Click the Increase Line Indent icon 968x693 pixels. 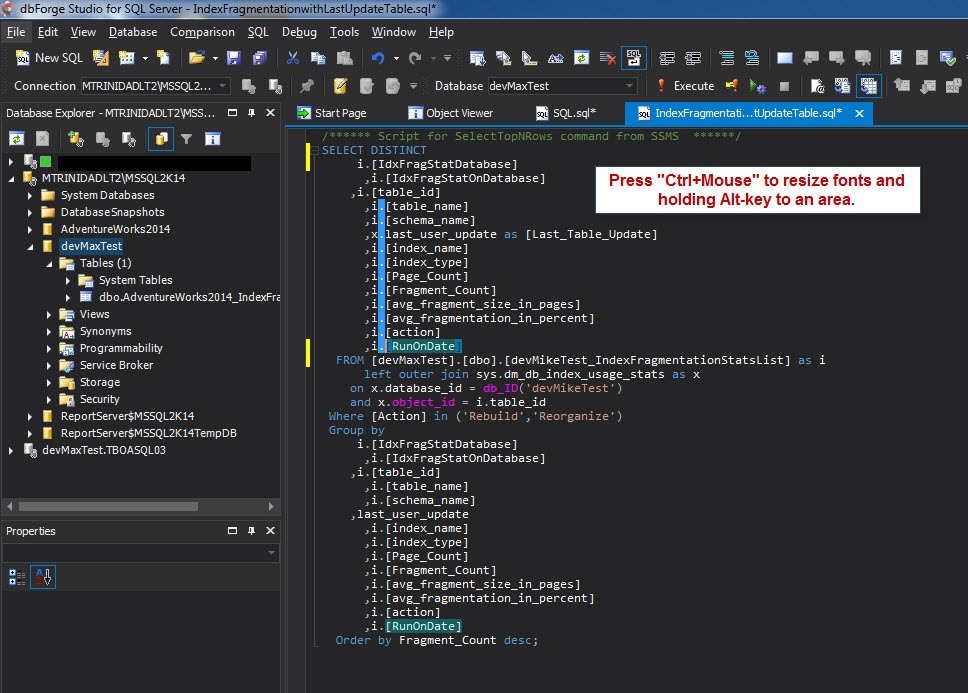pyautogui.click(x=693, y=58)
